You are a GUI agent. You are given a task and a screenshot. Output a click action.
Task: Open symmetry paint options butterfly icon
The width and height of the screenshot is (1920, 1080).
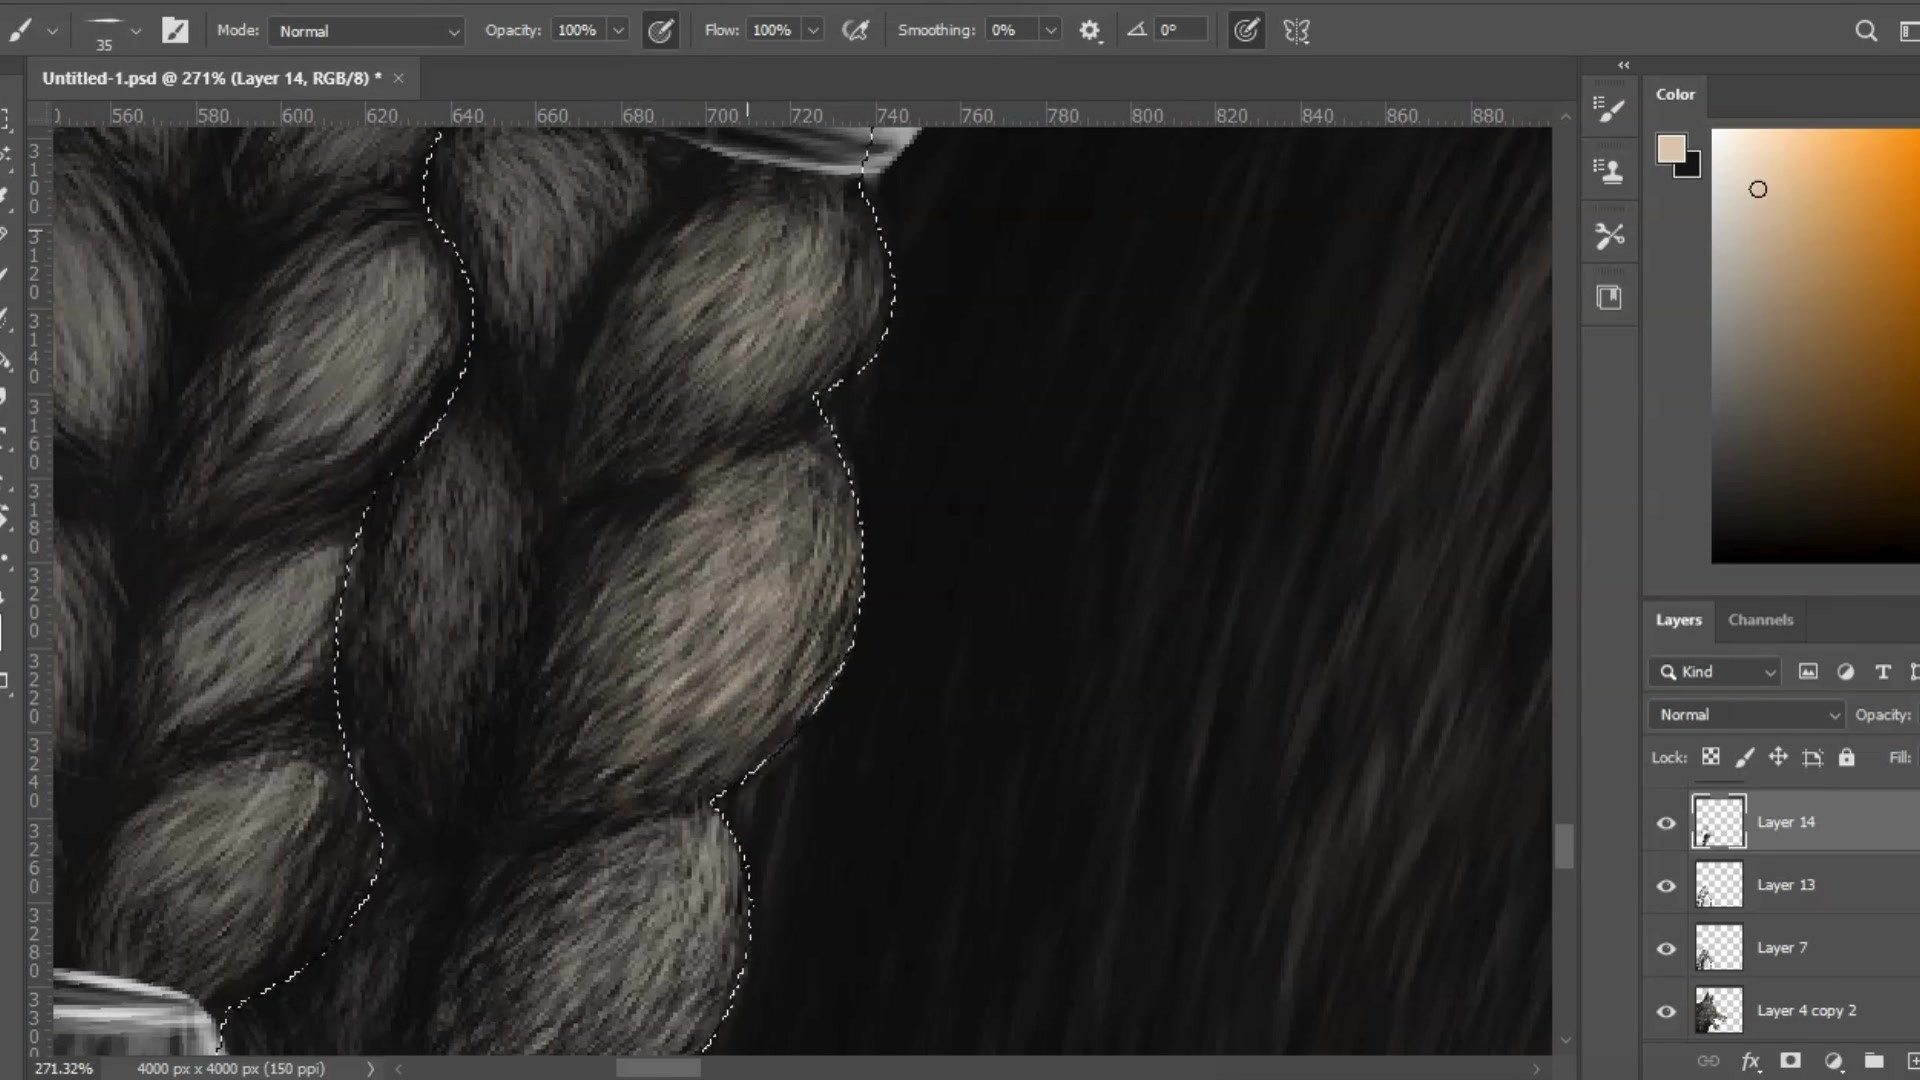click(x=1297, y=31)
